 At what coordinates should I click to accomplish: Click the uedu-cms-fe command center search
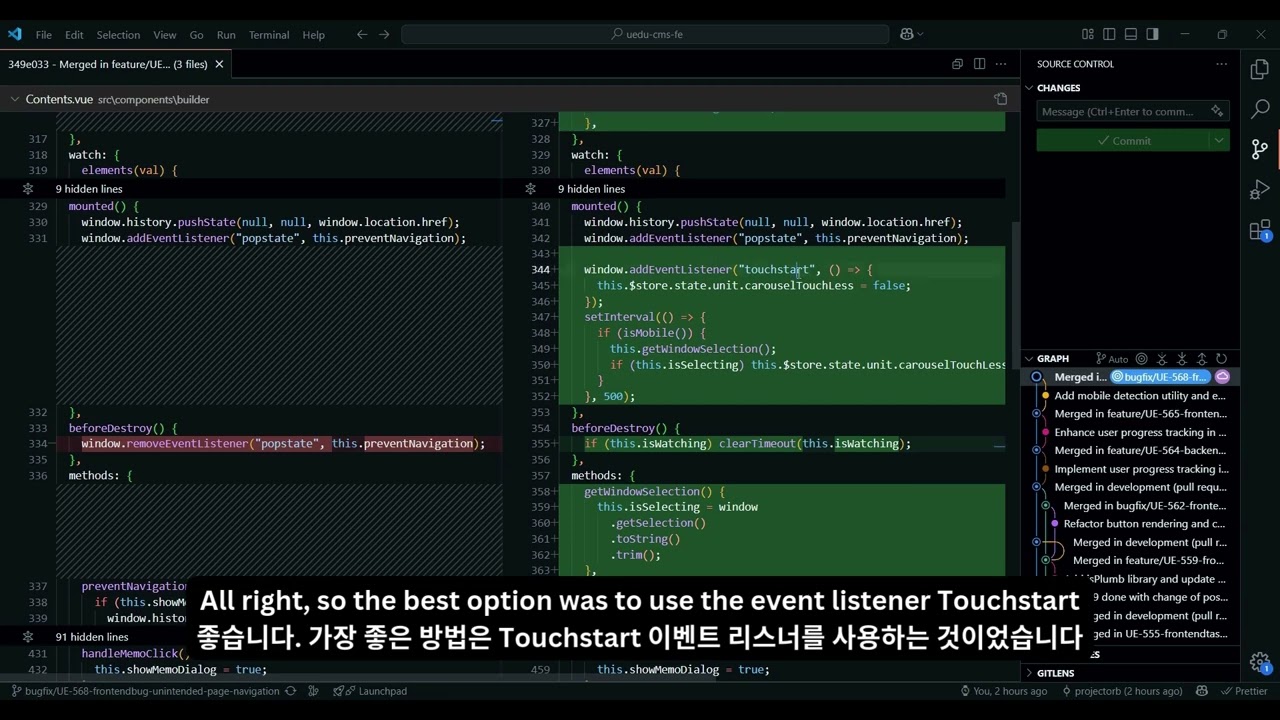coord(645,34)
